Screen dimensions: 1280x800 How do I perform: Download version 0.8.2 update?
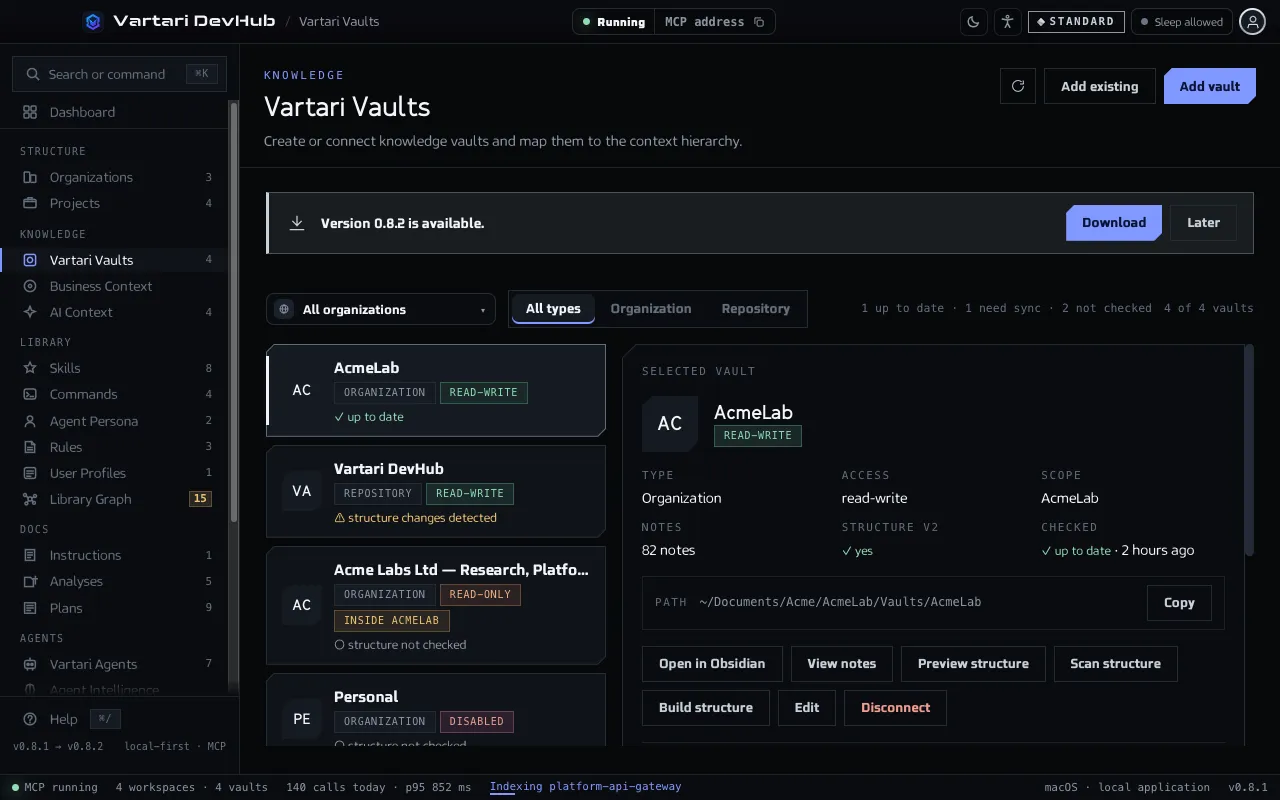(1114, 223)
